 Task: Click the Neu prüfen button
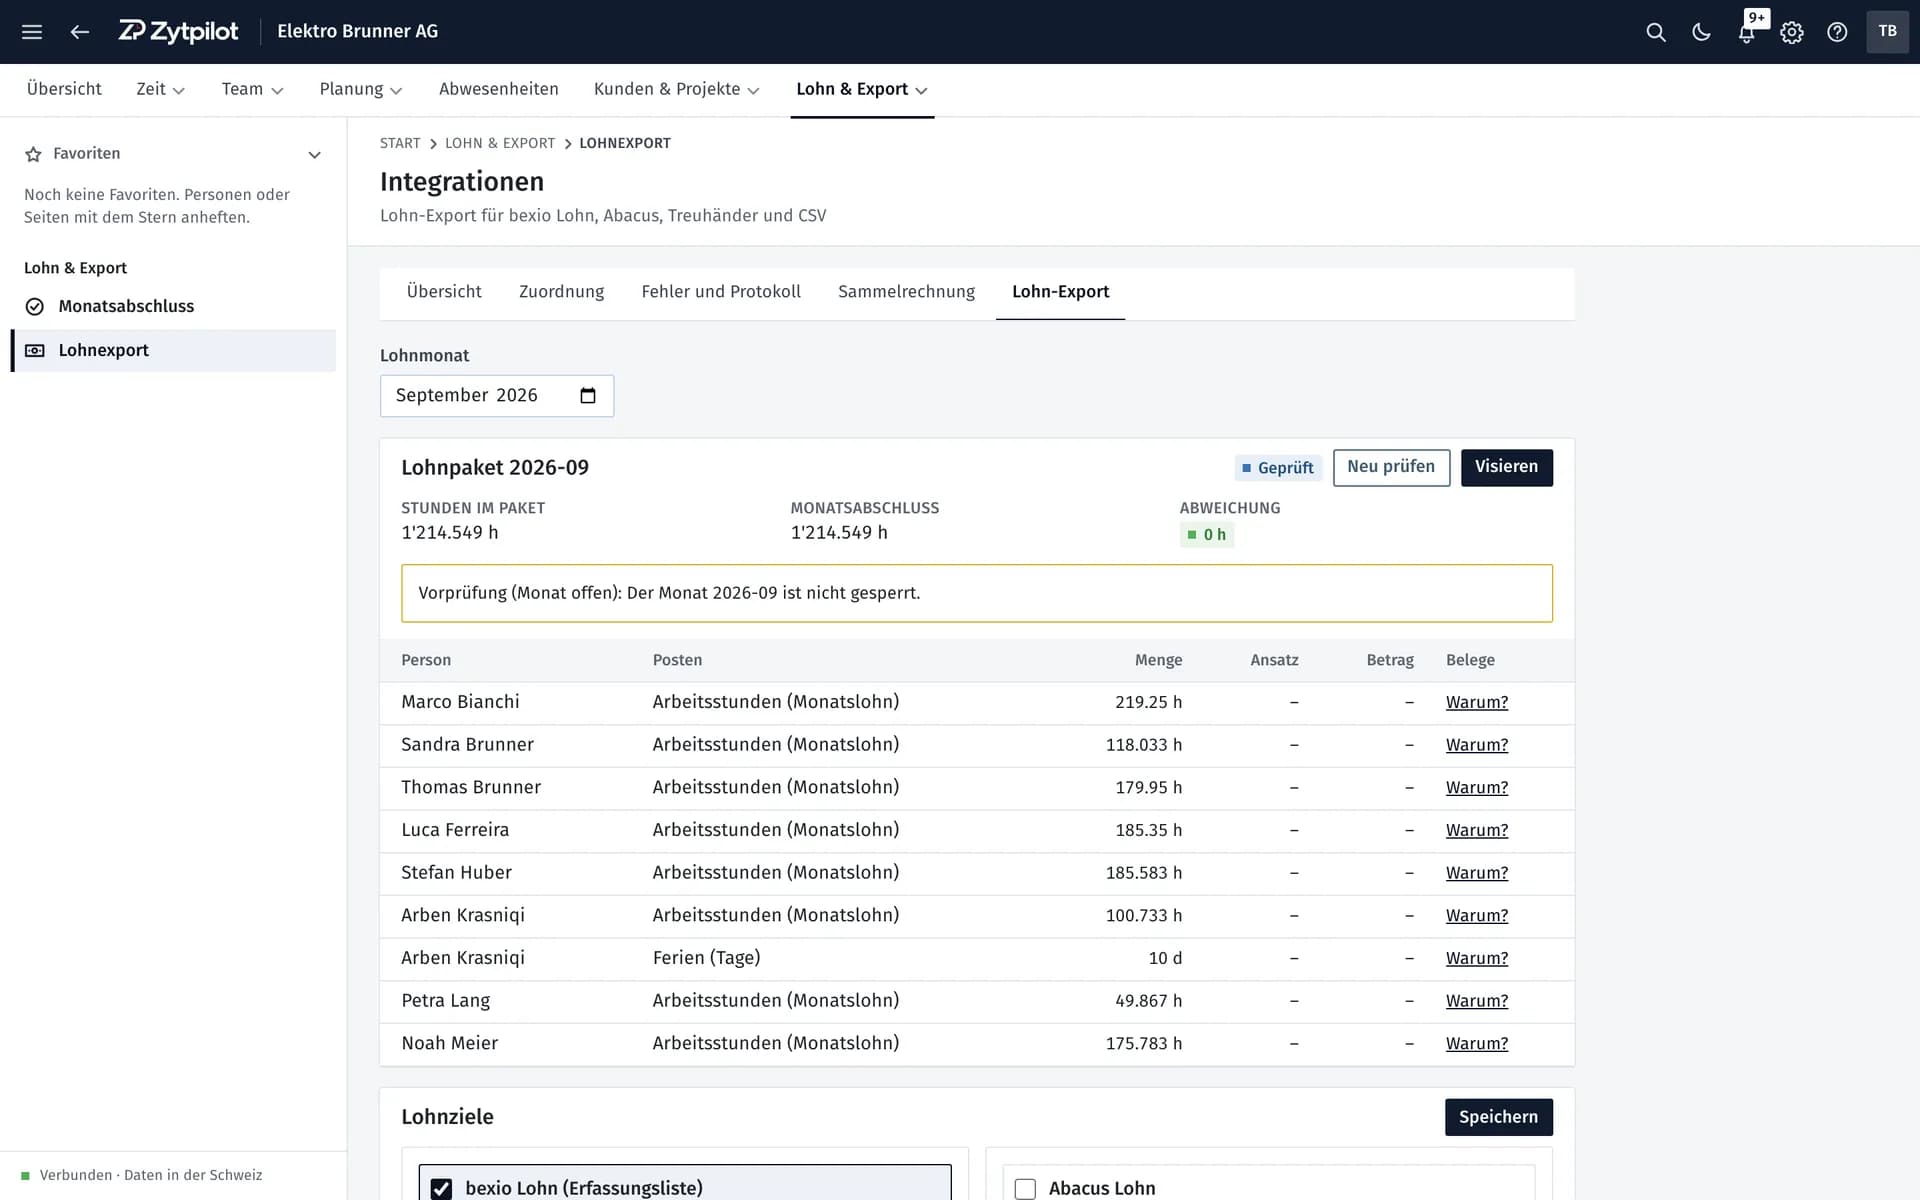tap(1391, 467)
